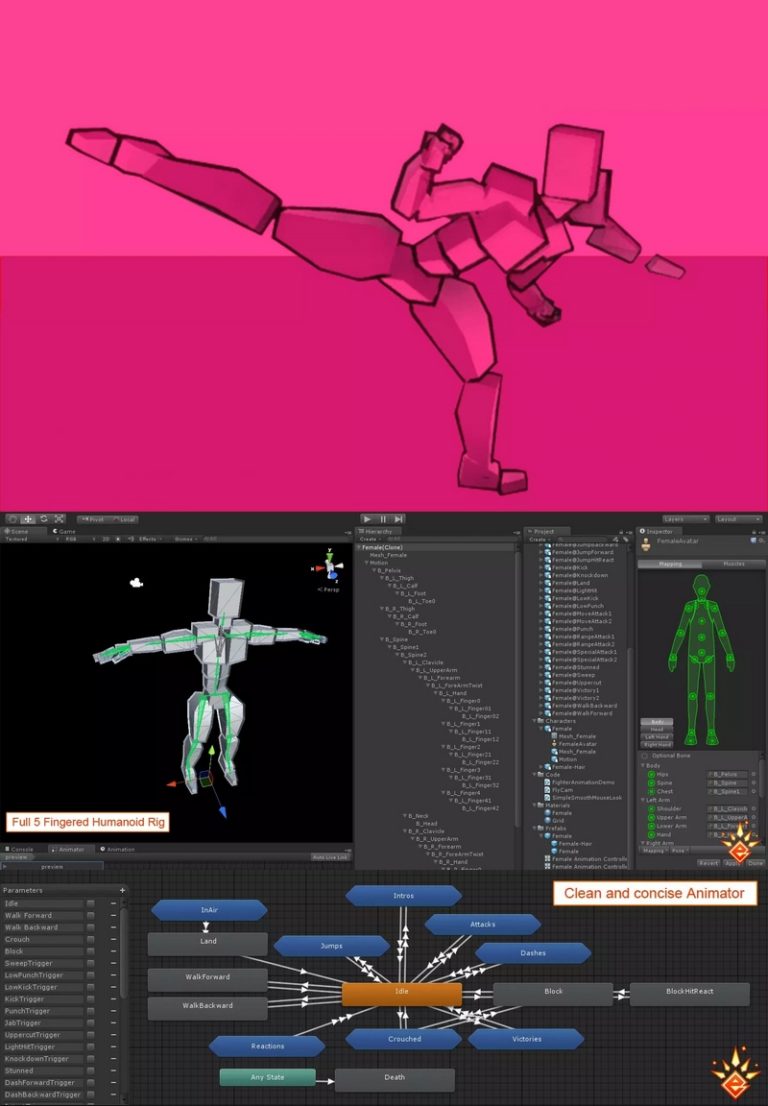Image resolution: width=768 pixels, height=1106 pixels.
Task: Add a parameter with the plus icon
Action: click(x=122, y=890)
